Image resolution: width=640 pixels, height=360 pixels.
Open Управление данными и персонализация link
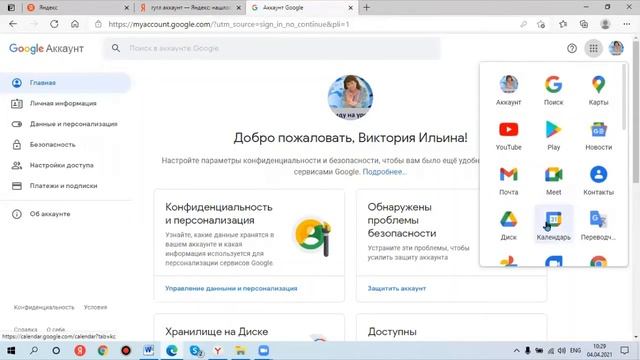click(x=231, y=288)
